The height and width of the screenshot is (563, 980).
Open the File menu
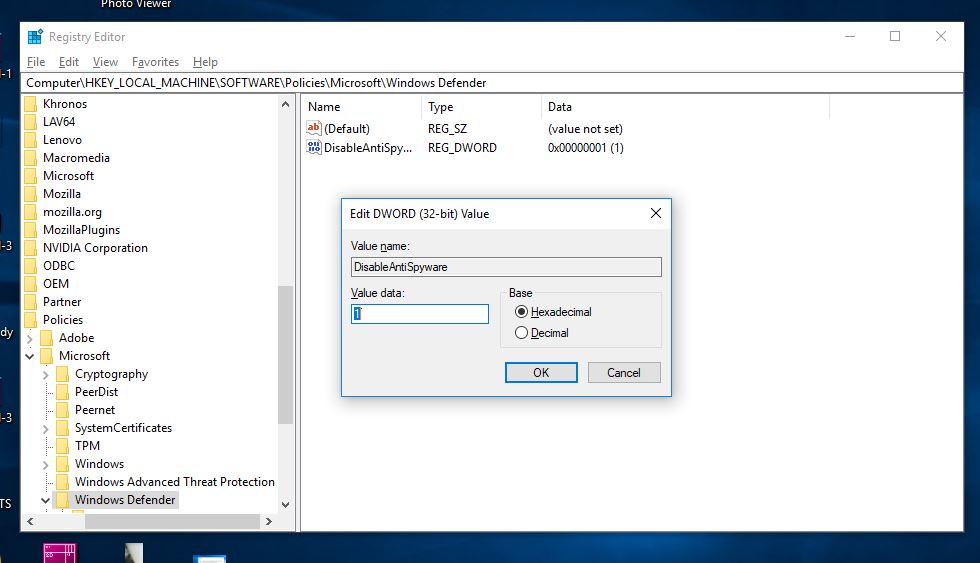[x=36, y=62]
